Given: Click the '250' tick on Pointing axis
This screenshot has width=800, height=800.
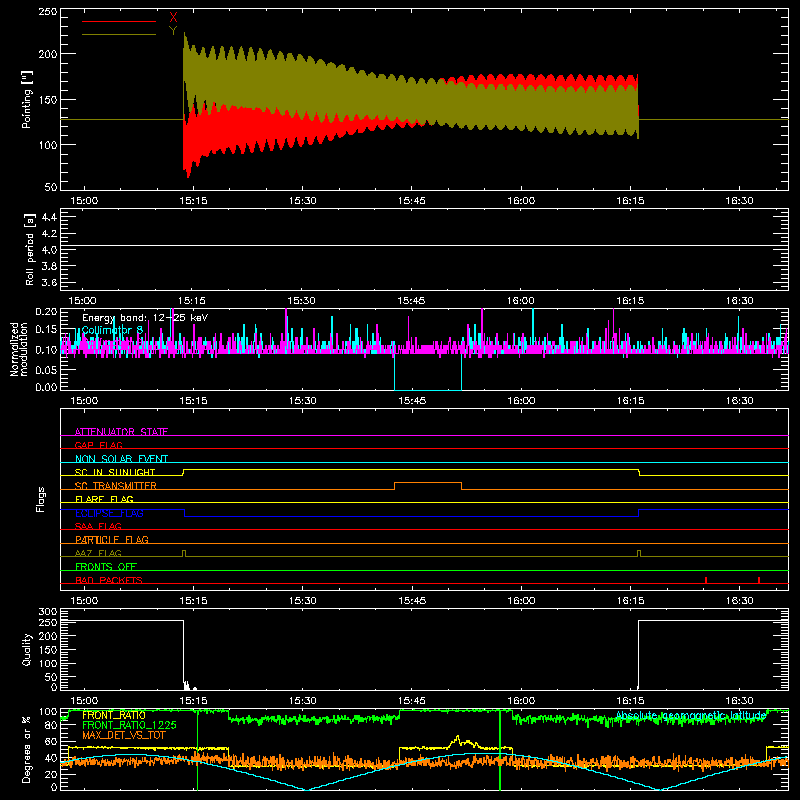Looking at the screenshot, I should [48, 12].
